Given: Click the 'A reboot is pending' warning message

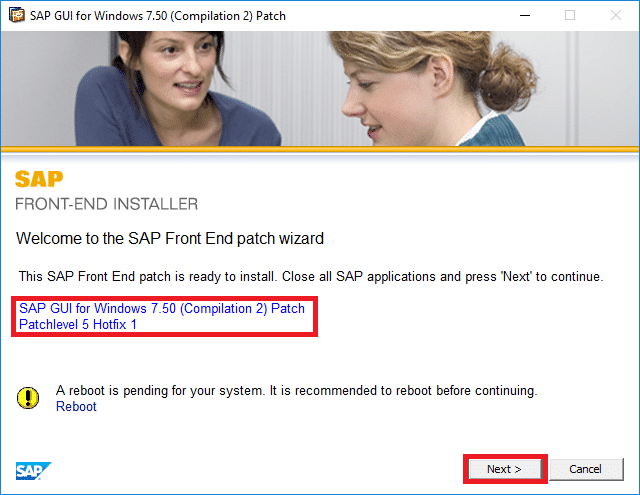Looking at the screenshot, I should tap(296, 391).
